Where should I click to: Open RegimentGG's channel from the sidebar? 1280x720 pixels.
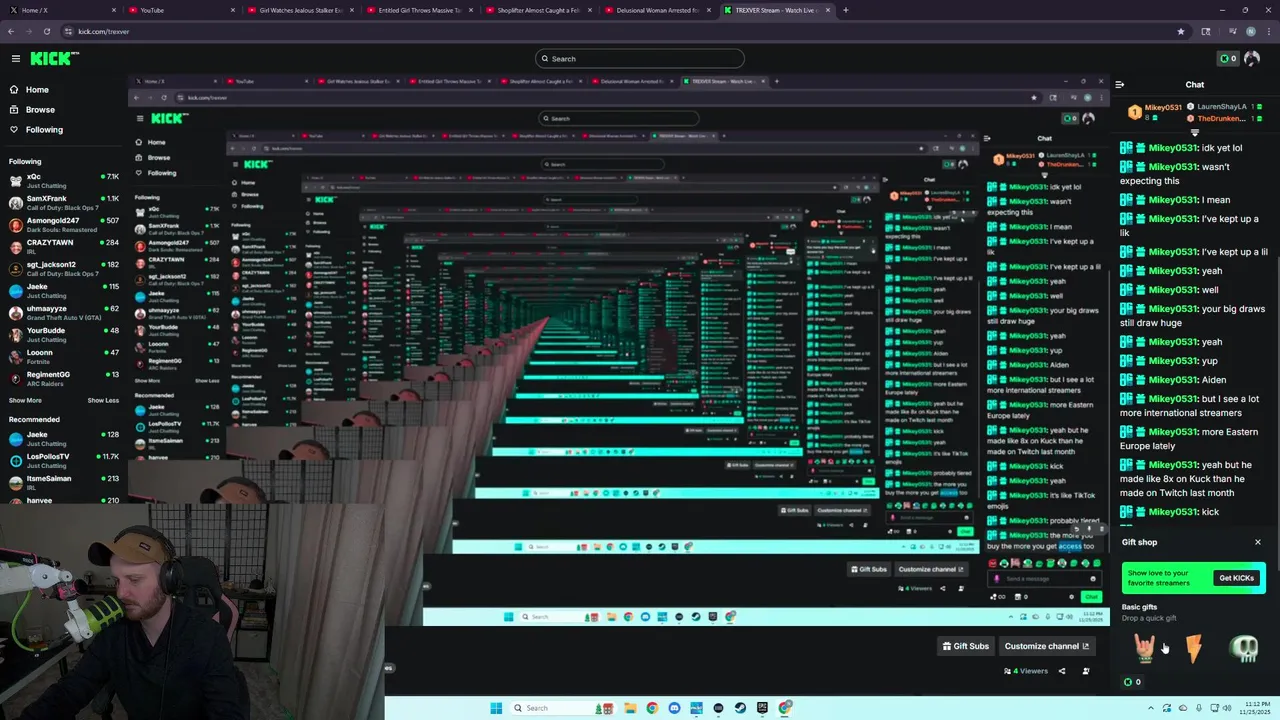pos(64,378)
